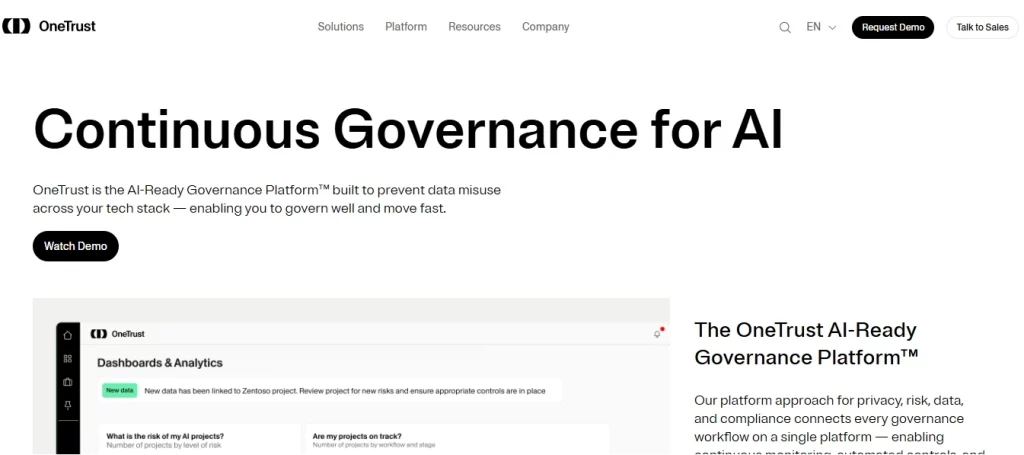Click the Dashboards & Analytics heading

160,363
